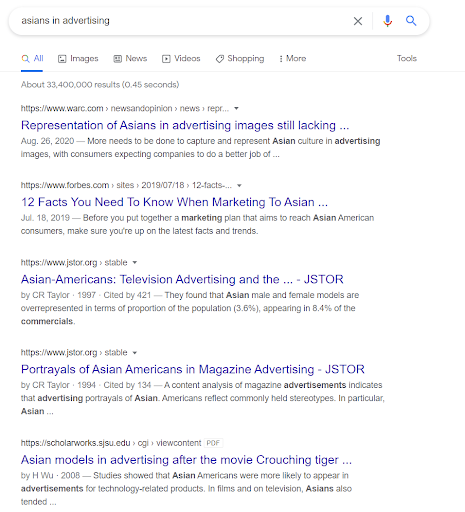Select the All results tab

pyautogui.click(x=32, y=59)
